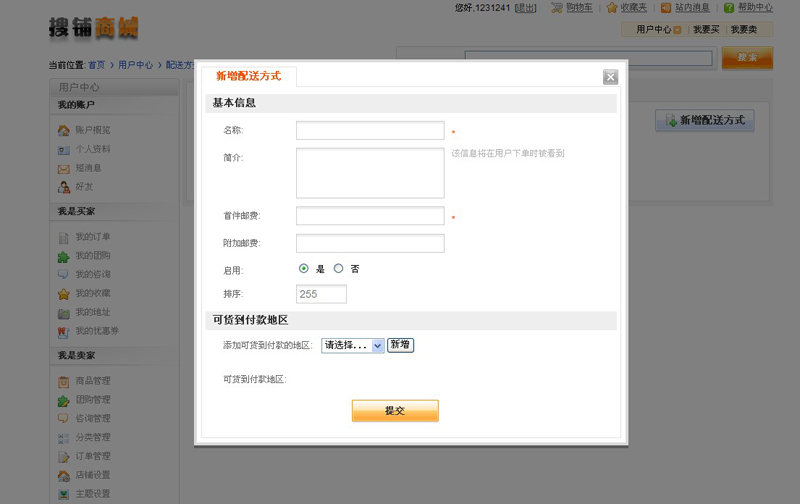Click the 分类管理 grid icon
800x504 pixels.
(63, 438)
